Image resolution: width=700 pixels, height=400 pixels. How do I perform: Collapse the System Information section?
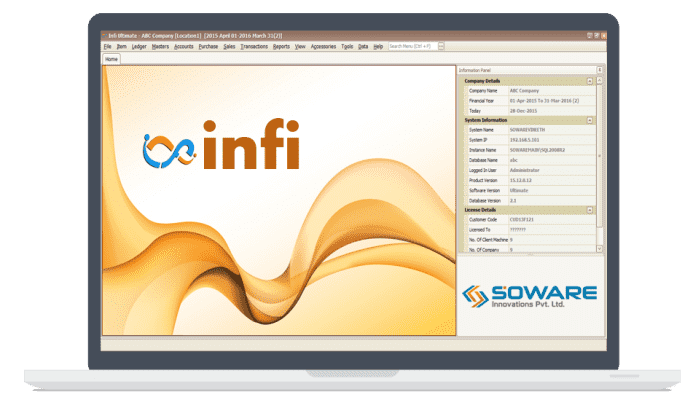(590, 119)
